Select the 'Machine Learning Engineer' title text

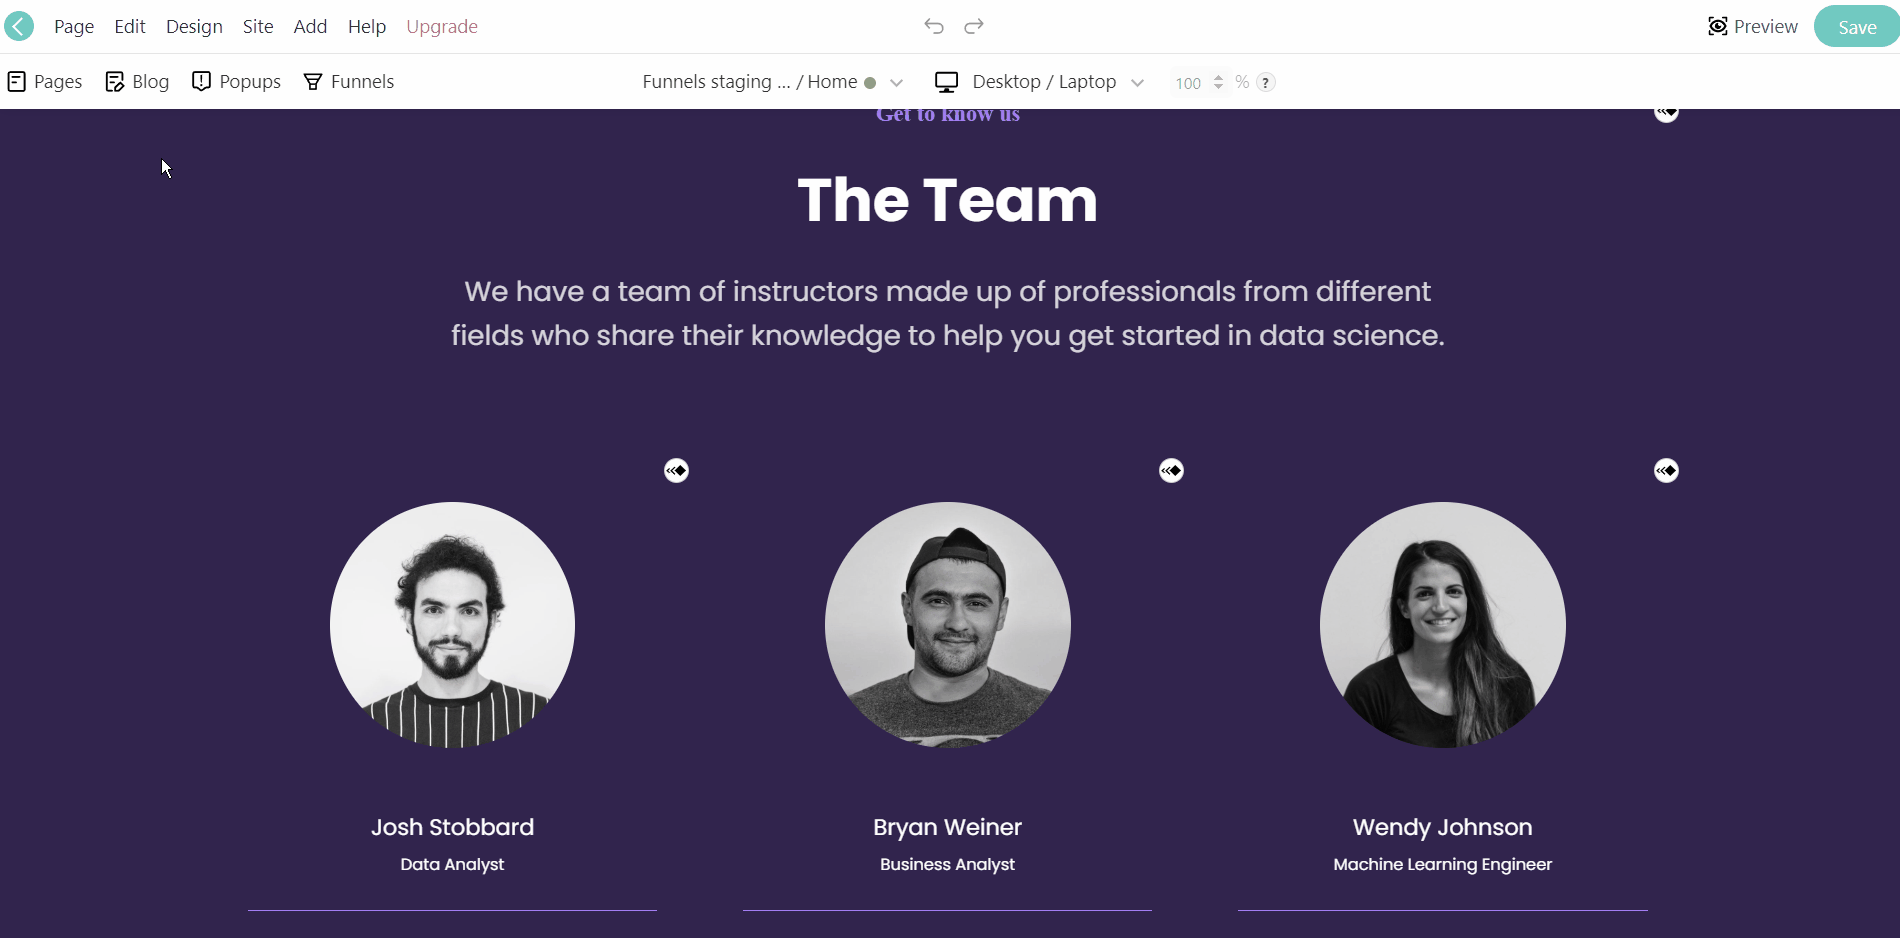[1443, 864]
